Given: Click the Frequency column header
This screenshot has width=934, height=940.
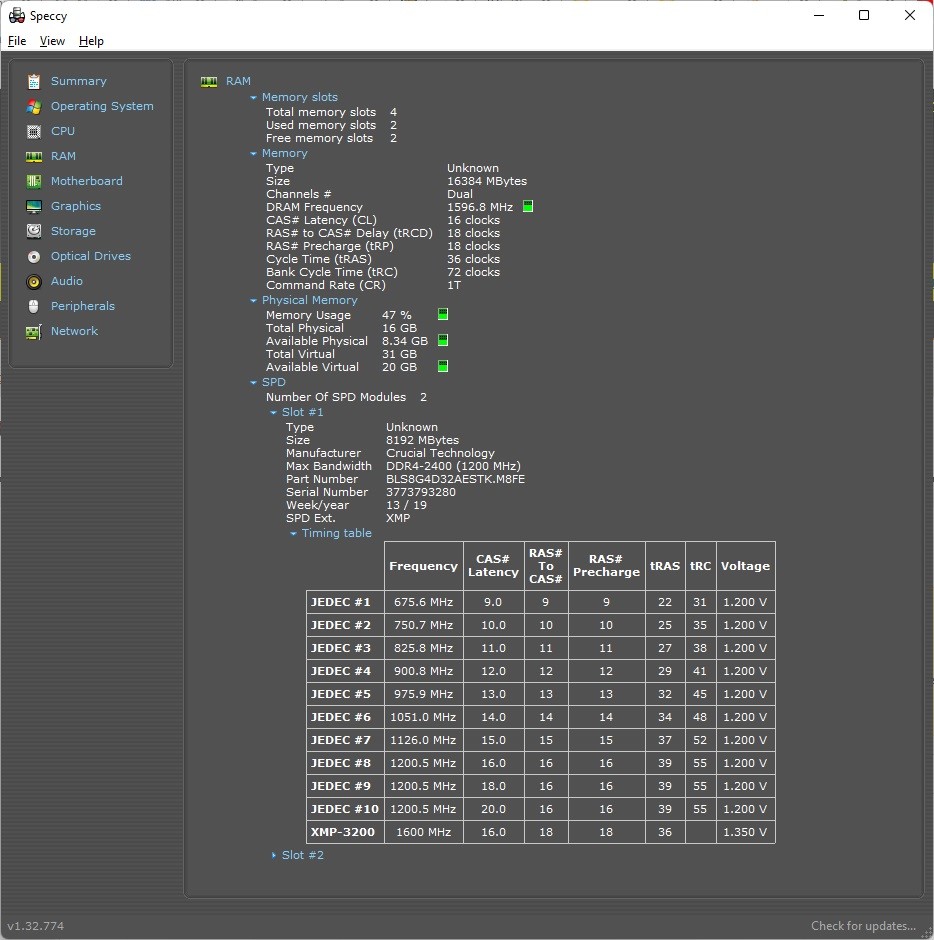Looking at the screenshot, I should coord(423,566).
